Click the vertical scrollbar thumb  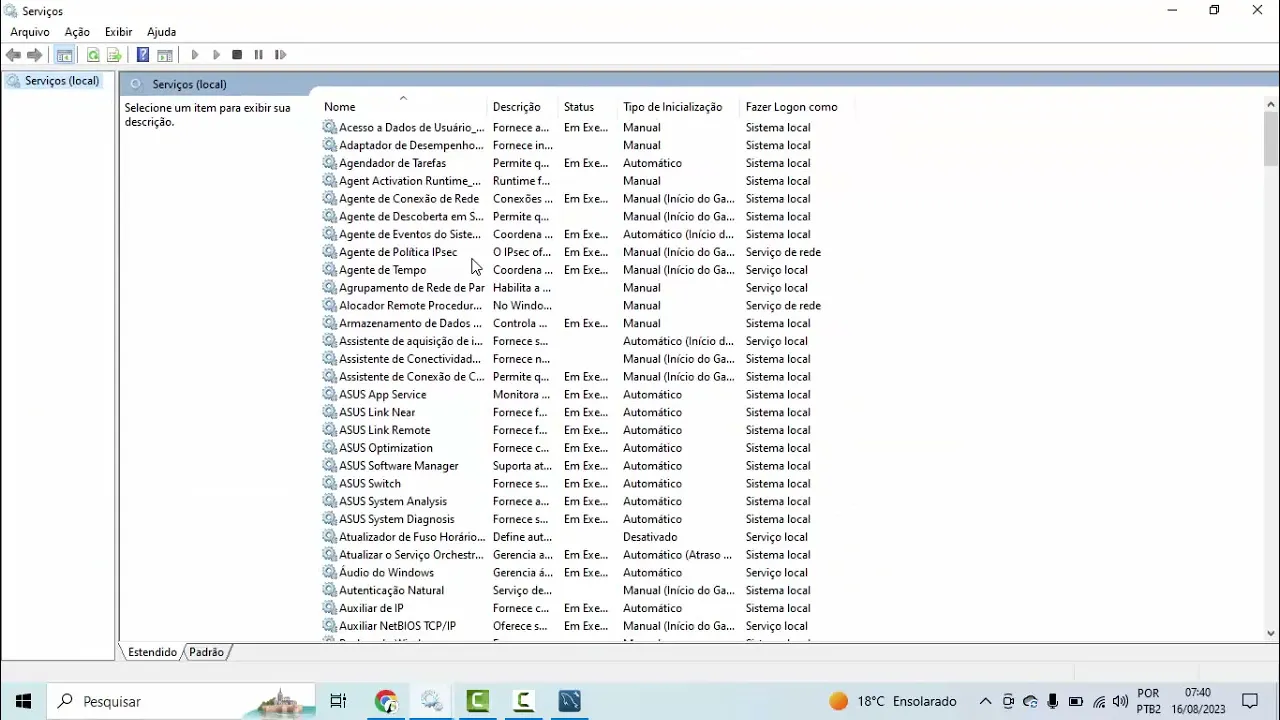(x=1271, y=138)
